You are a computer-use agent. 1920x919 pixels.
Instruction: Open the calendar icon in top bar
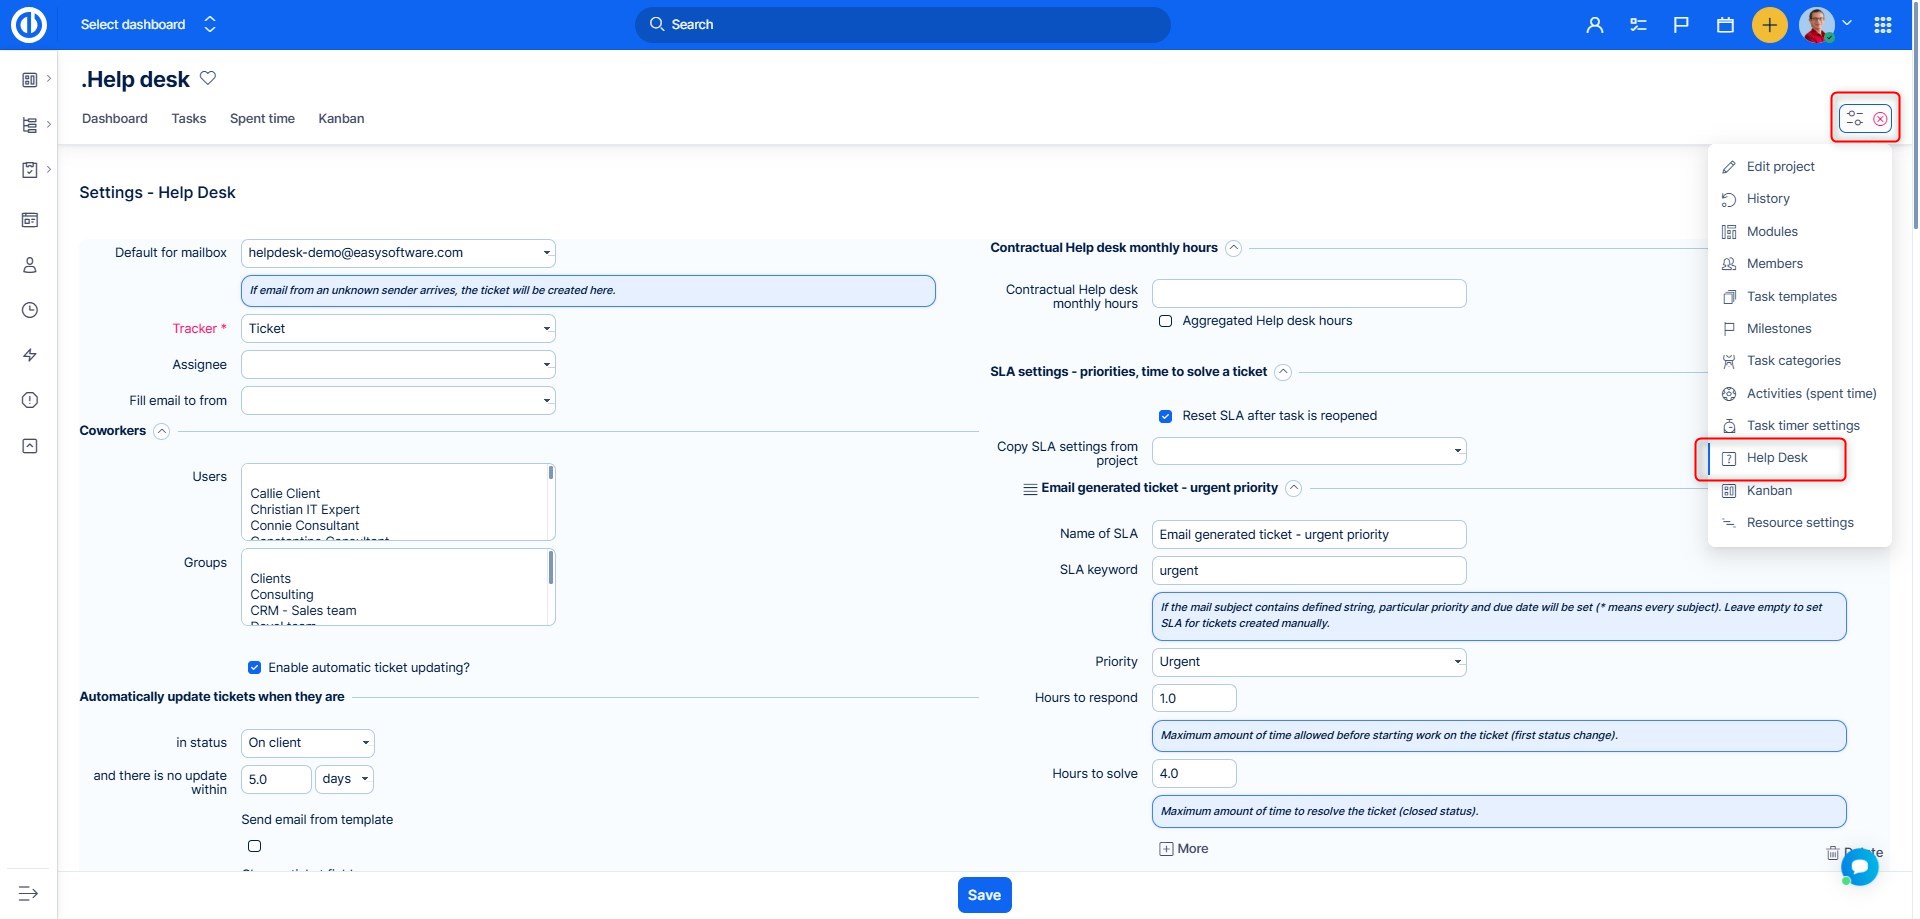[1725, 25]
